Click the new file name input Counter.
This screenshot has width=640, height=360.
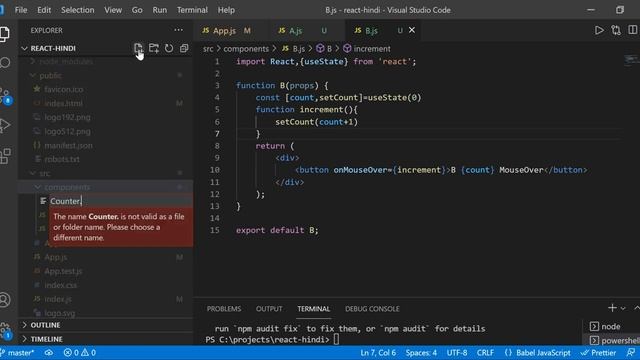[121, 201]
